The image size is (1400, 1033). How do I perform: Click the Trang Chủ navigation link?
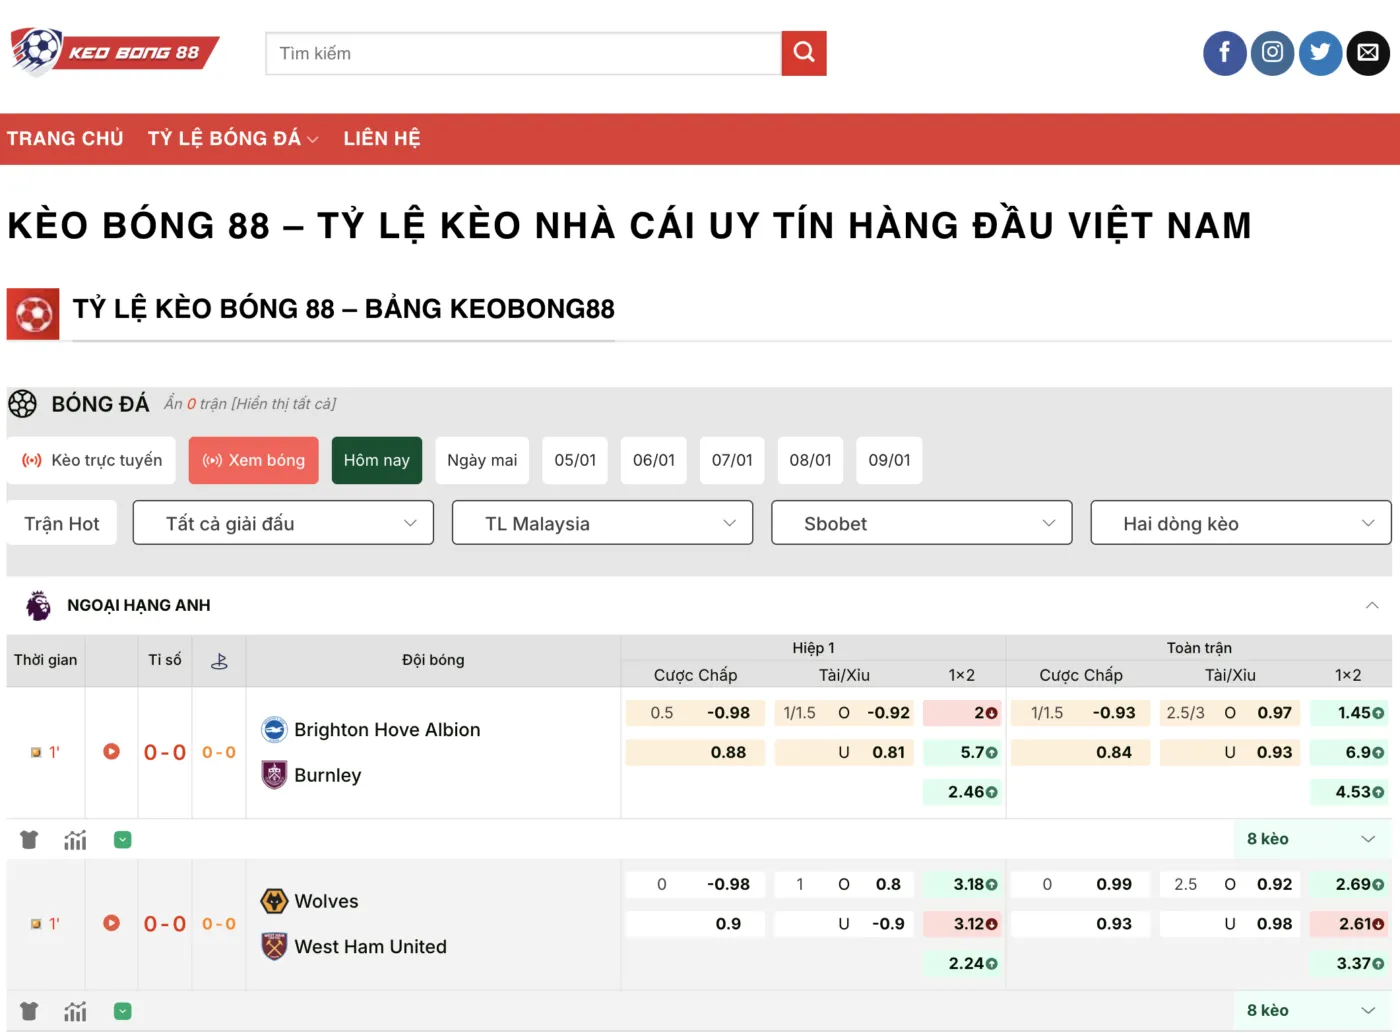tap(65, 139)
